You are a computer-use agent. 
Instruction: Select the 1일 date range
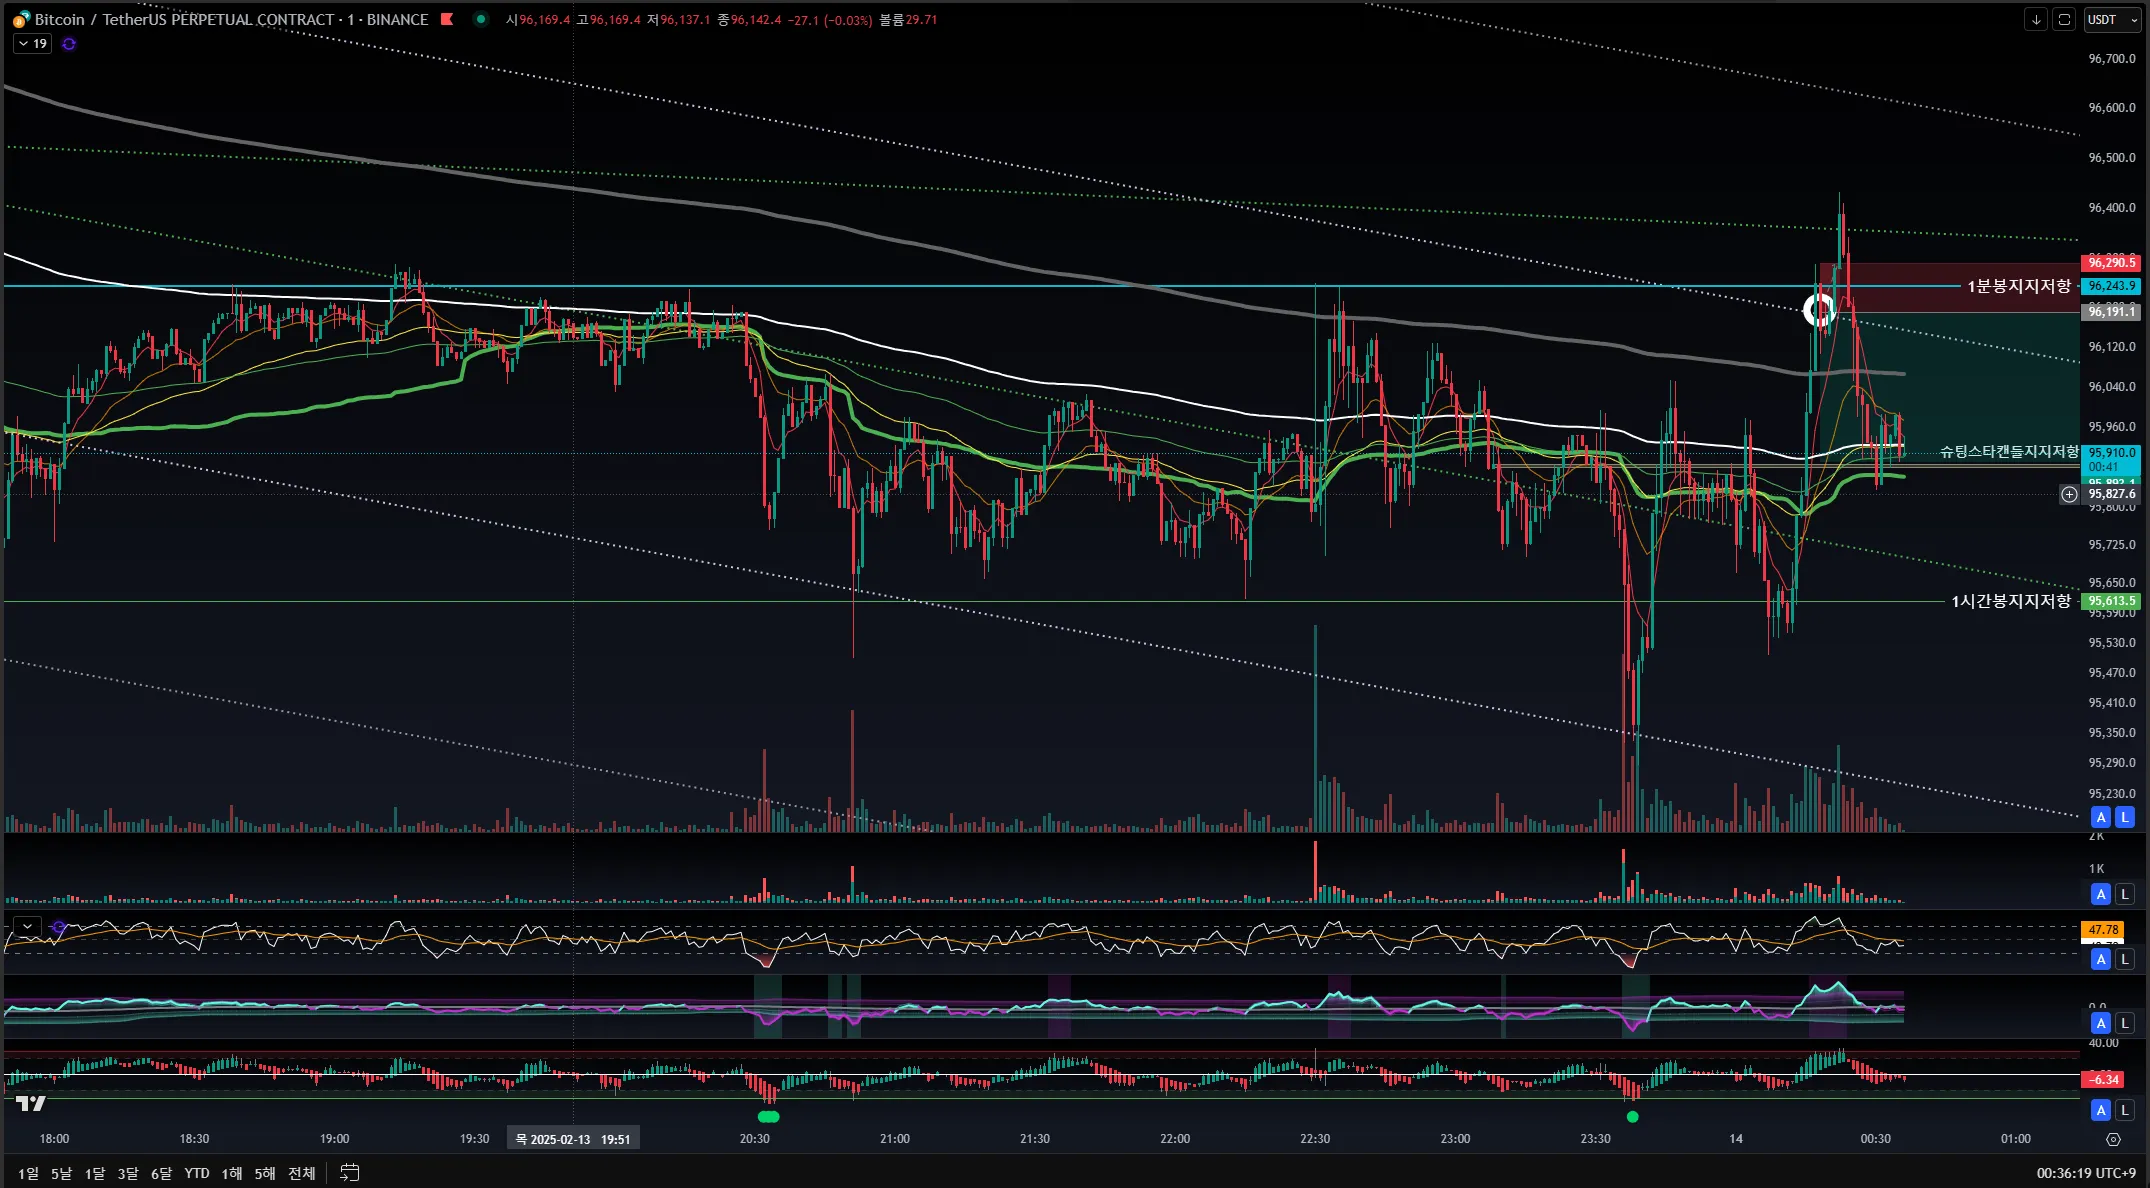click(28, 1173)
